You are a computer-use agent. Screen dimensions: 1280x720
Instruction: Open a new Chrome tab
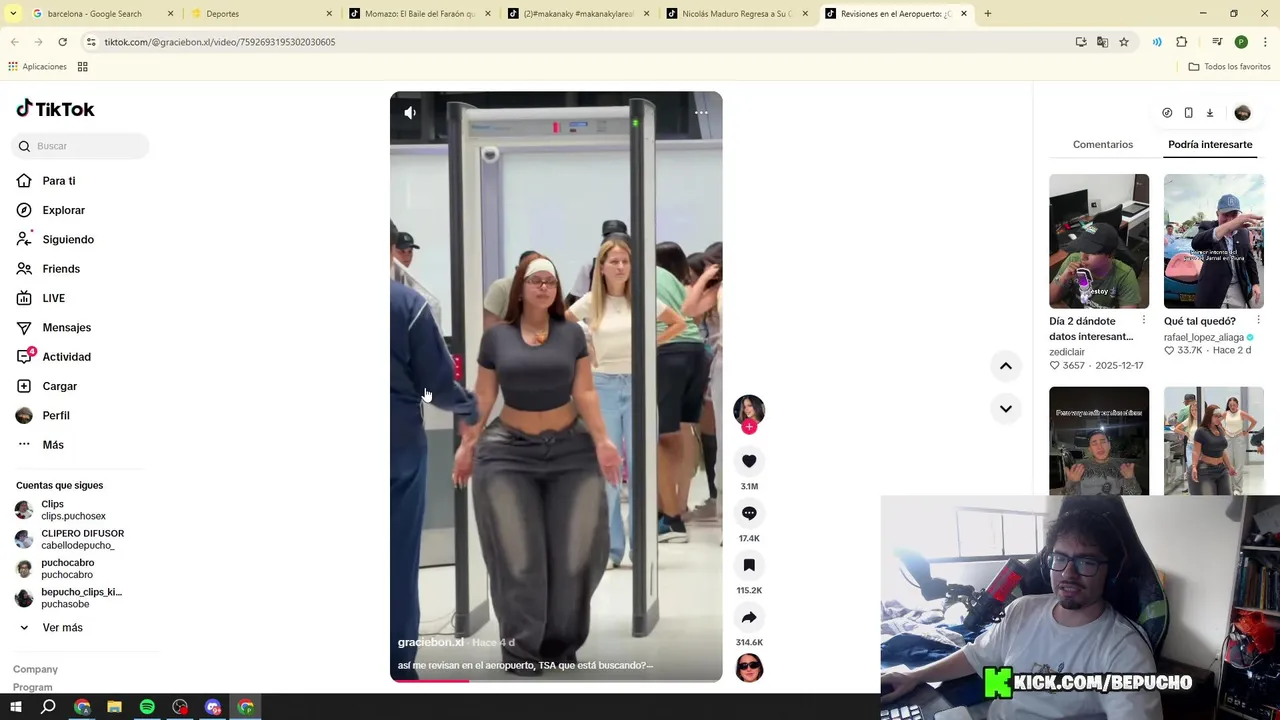pyautogui.click(x=988, y=14)
